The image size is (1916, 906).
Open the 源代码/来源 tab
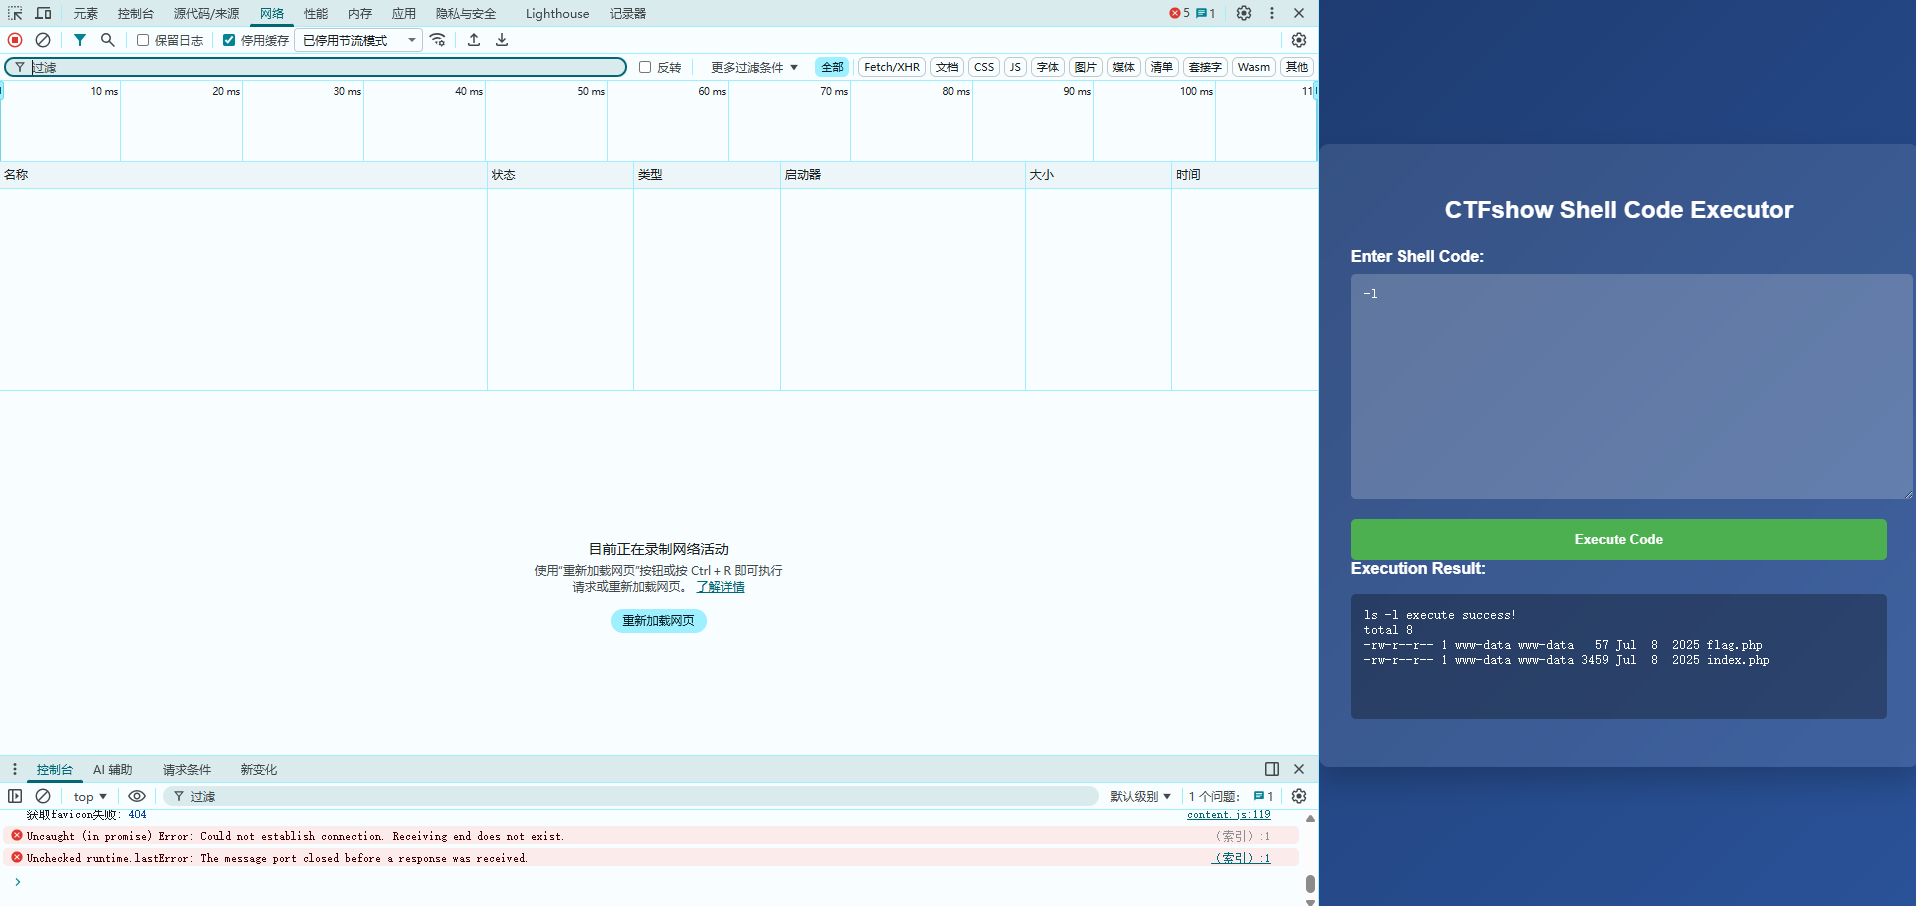pos(207,13)
